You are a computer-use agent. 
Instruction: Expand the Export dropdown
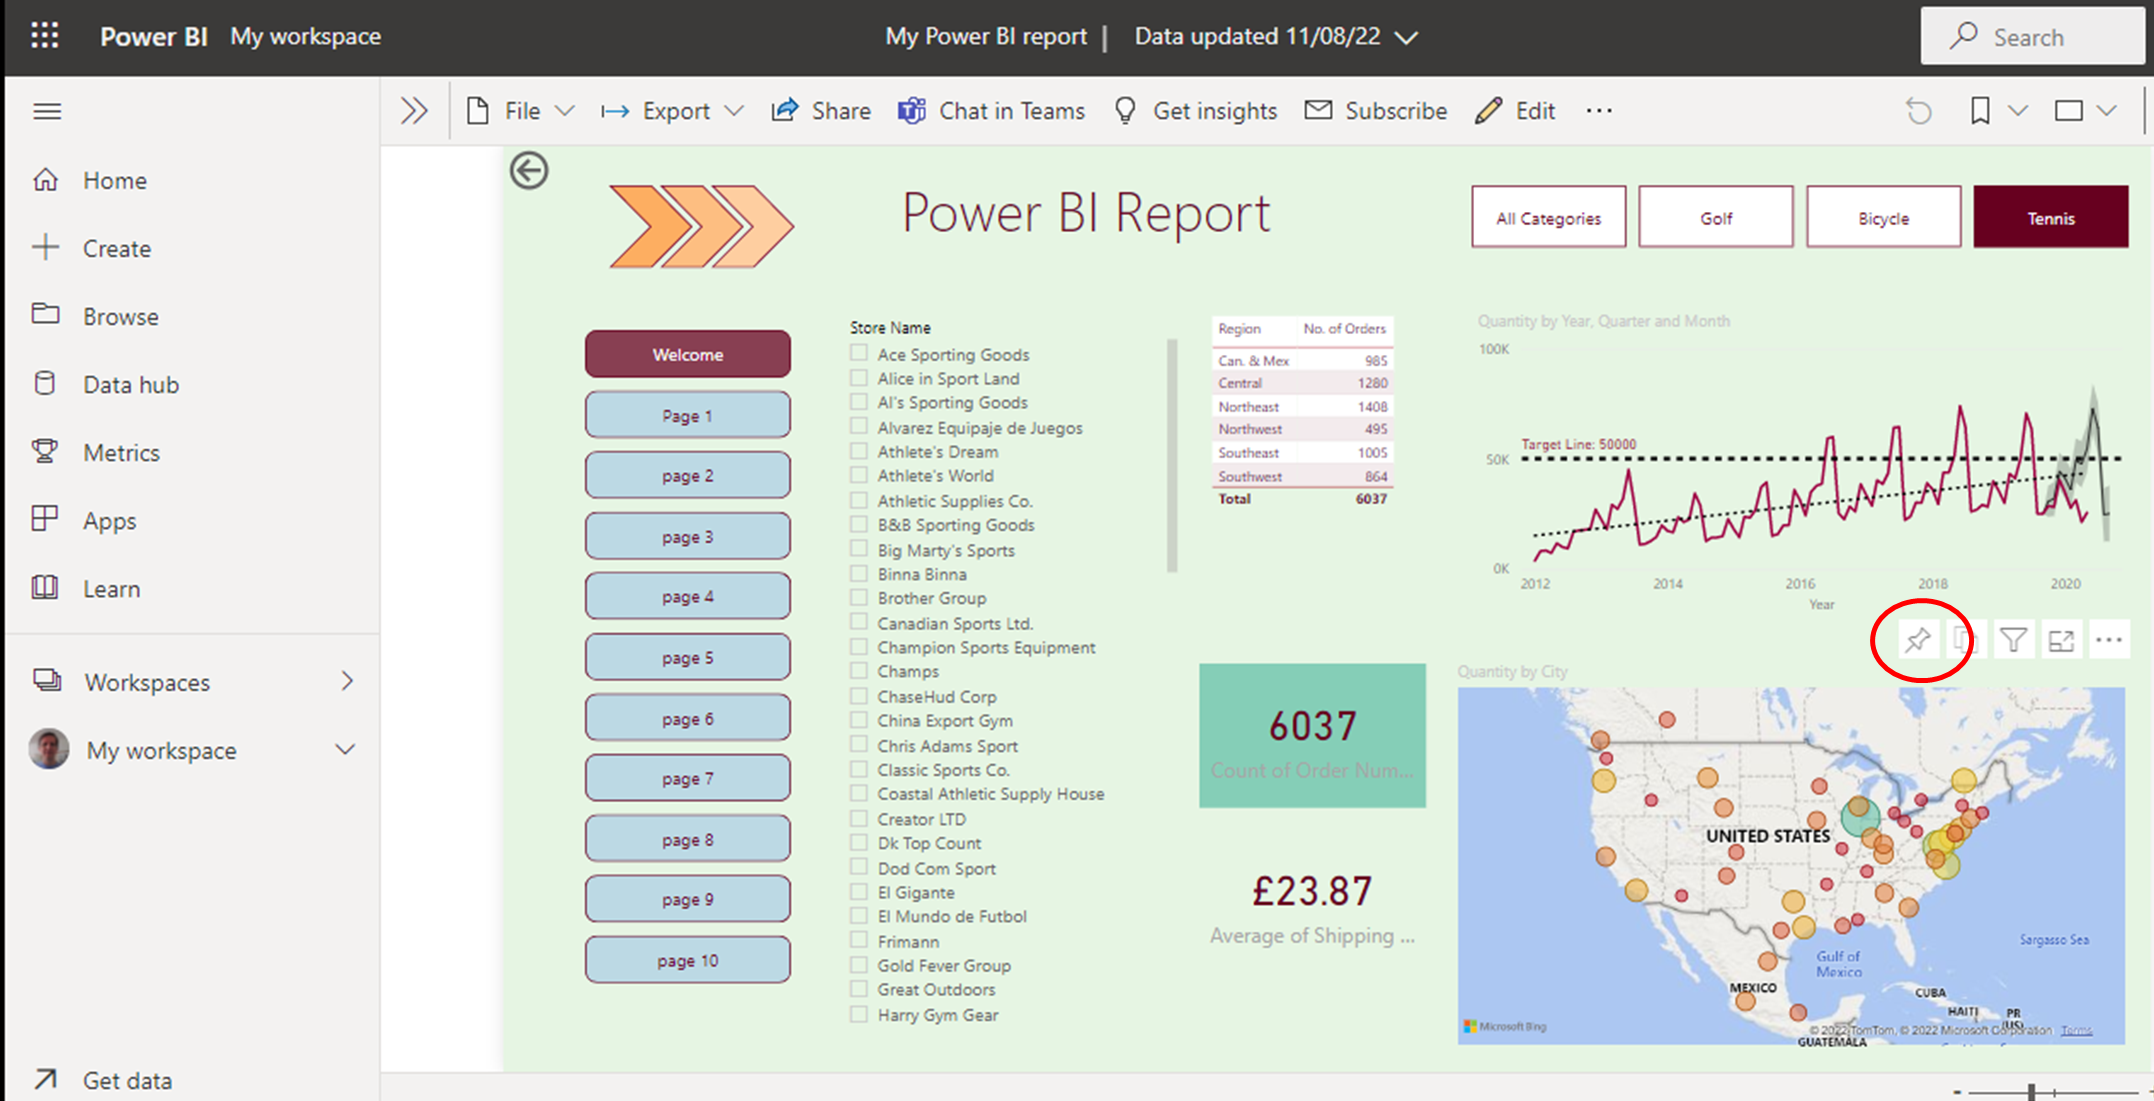(734, 110)
